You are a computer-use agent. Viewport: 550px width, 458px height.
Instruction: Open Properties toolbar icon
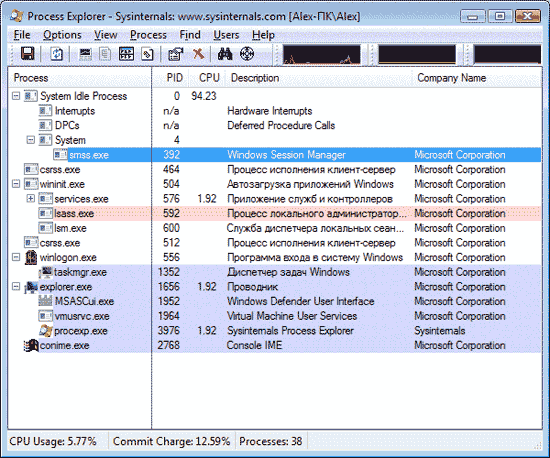pyautogui.click(x=176, y=54)
